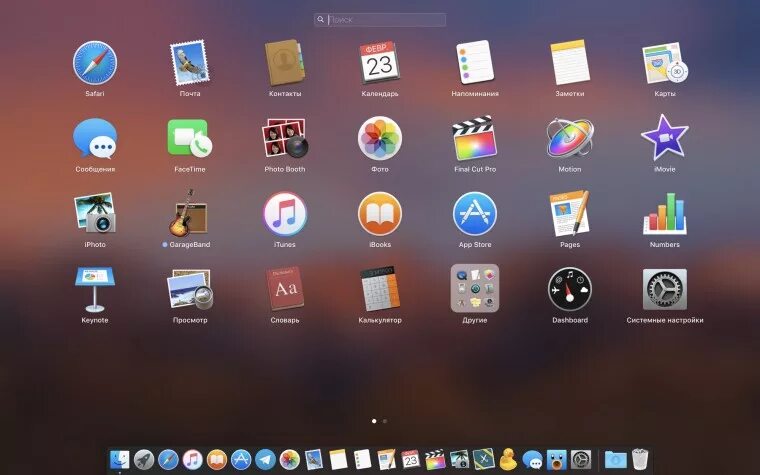Launch Cyberduck from the Dock
Viewport: 760px width, 475px height.
click(x=508, y=459)
